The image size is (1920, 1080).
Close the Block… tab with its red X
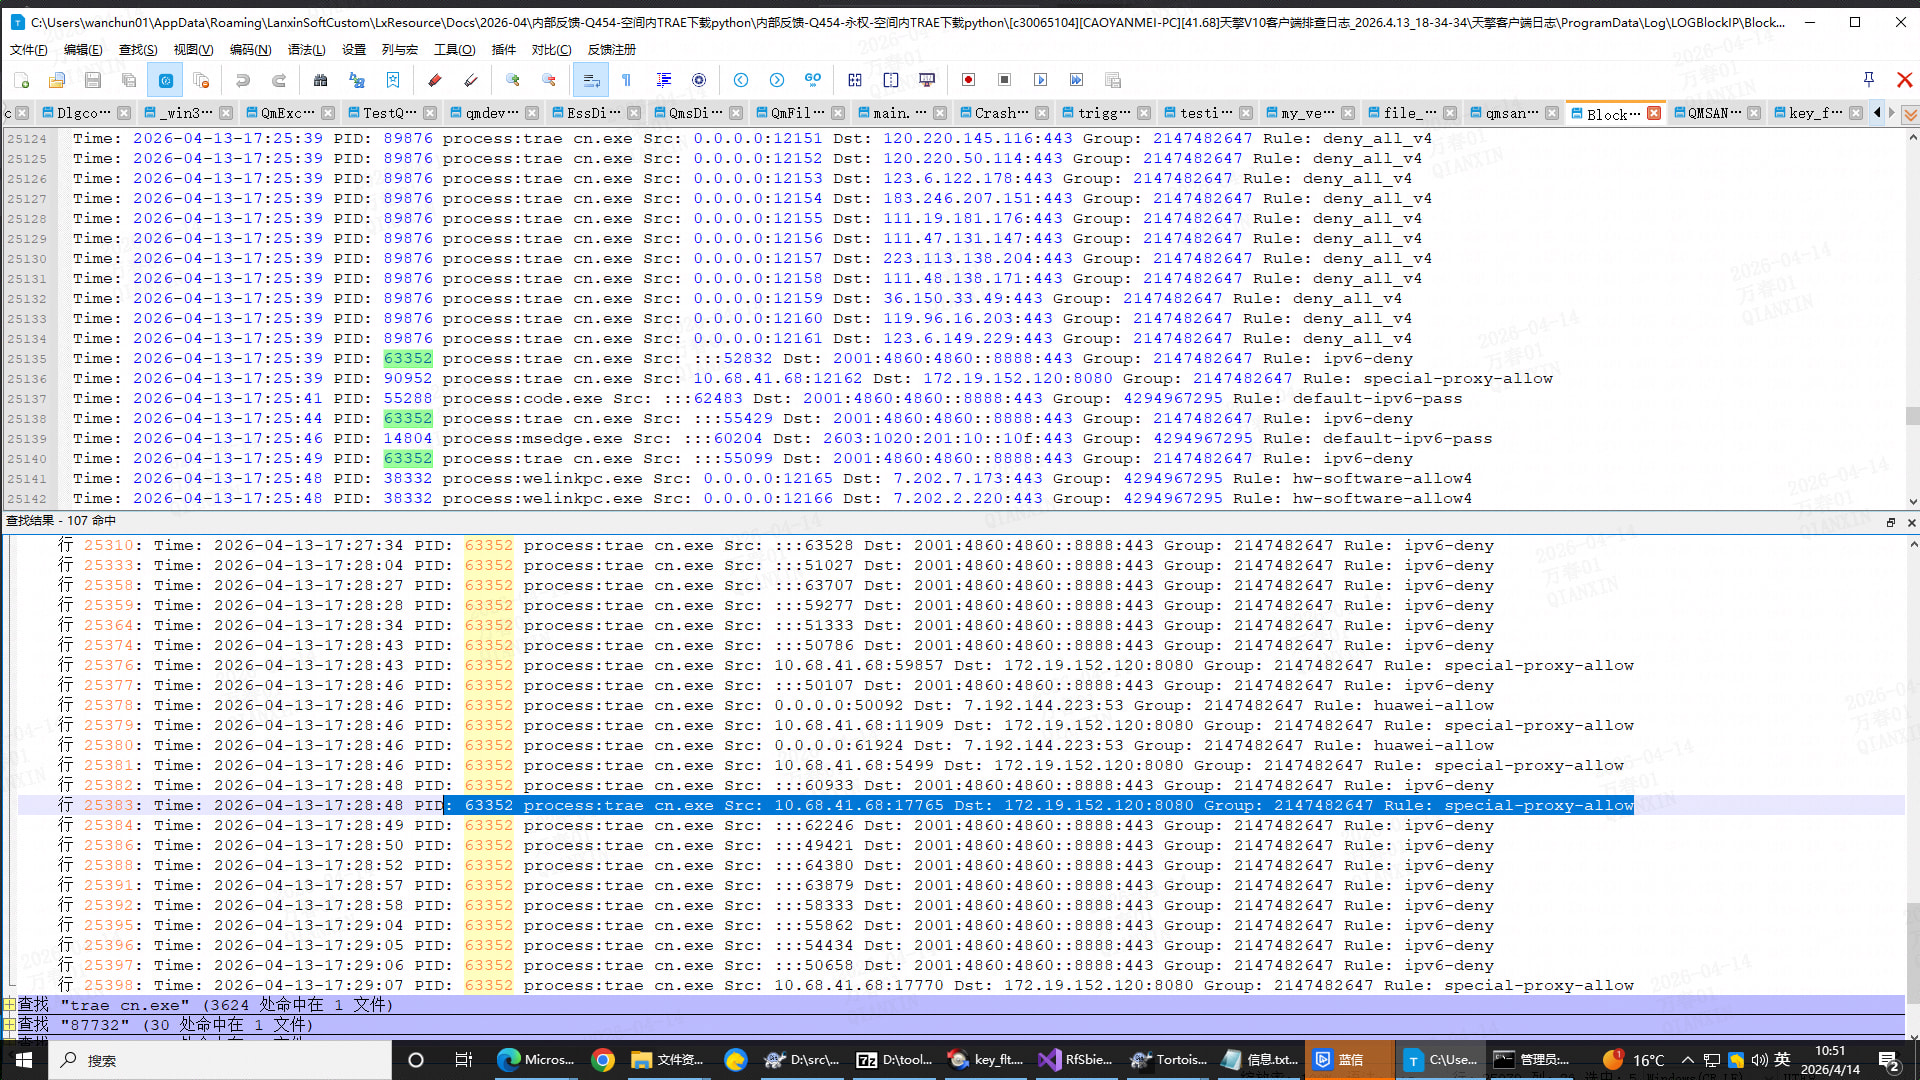[x=1654, y=113]
